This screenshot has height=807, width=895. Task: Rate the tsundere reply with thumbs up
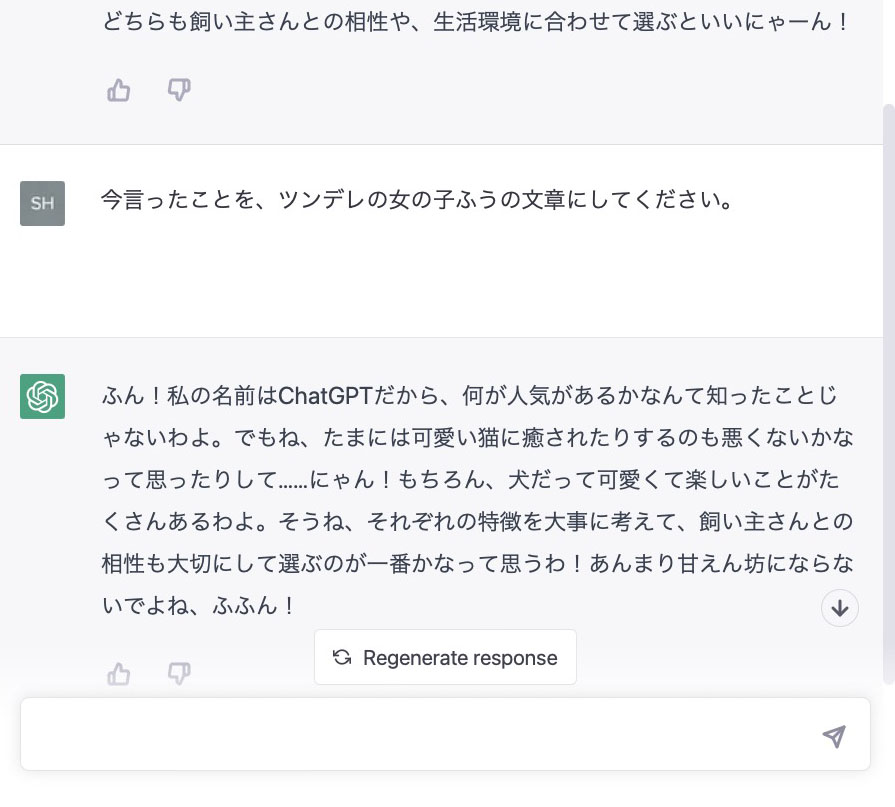click(118, 674)
